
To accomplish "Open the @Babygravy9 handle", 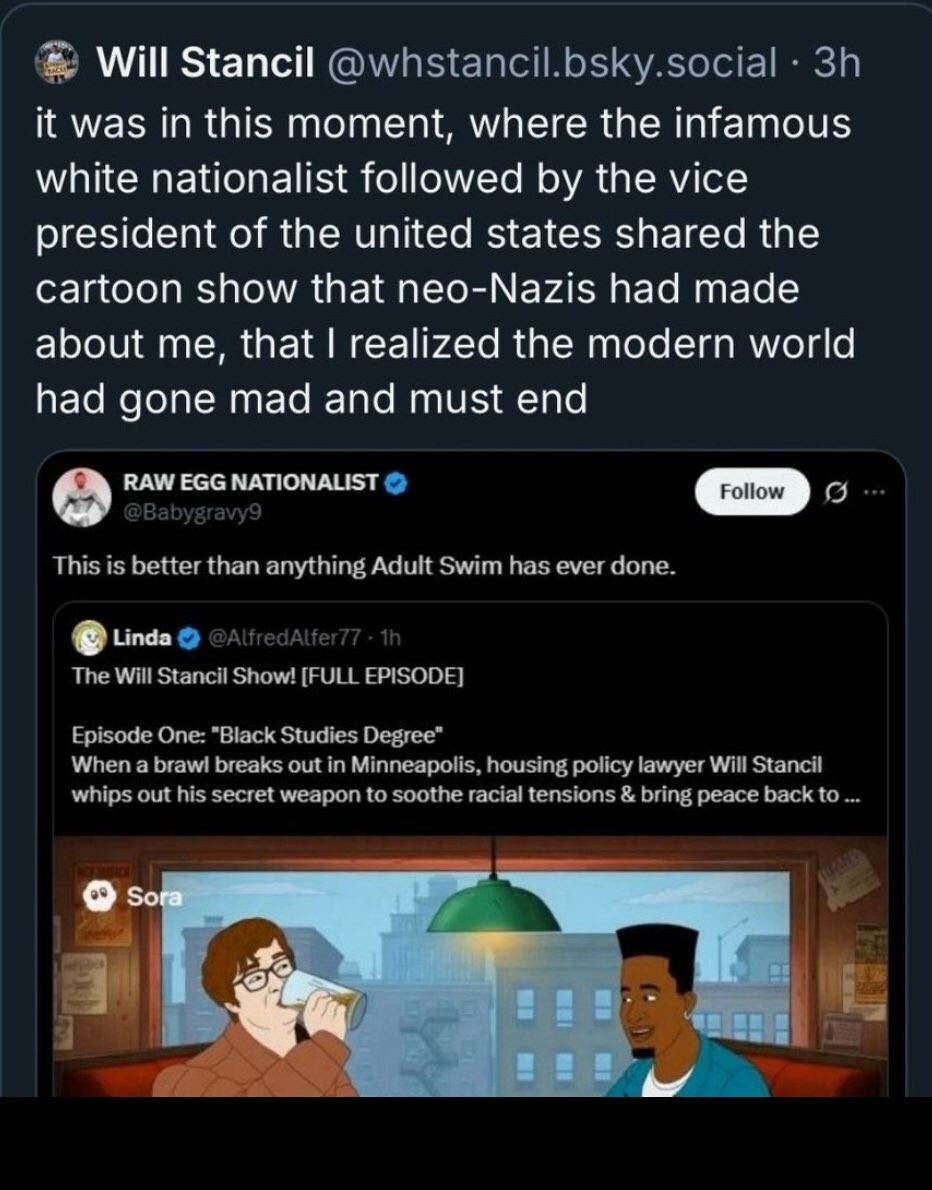I will [190, 514].
